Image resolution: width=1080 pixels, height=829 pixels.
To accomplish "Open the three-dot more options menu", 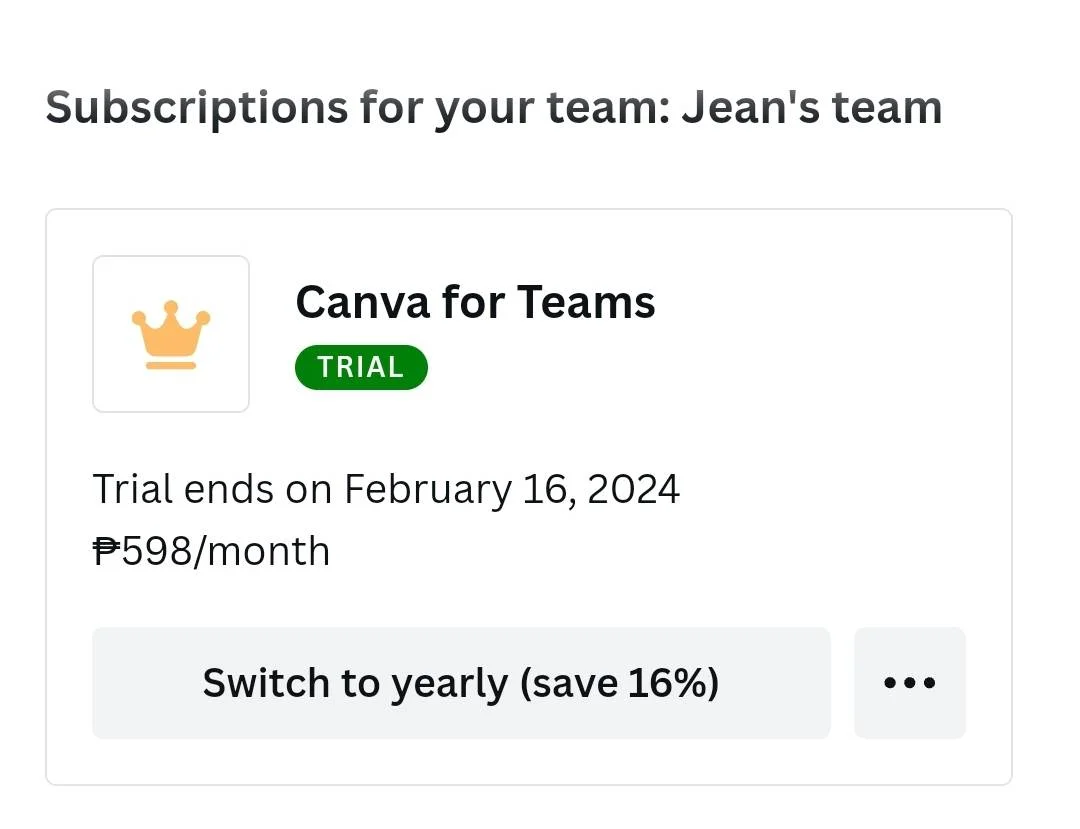I will point(910,683).
